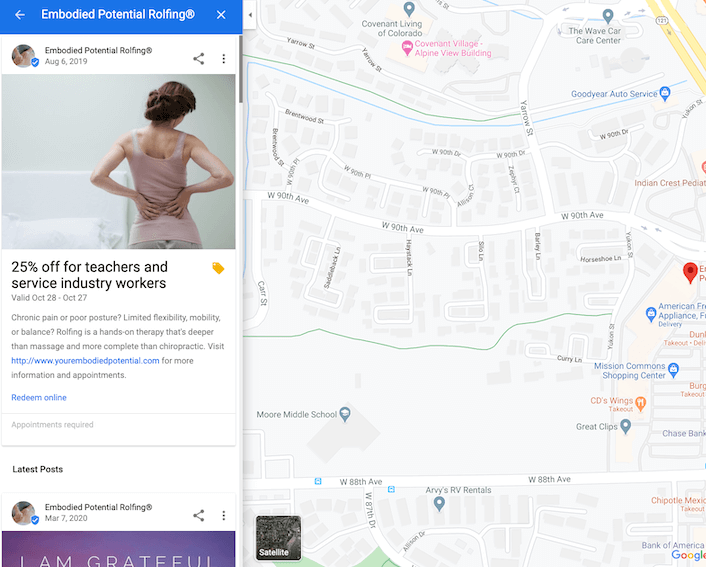
Task: Click the Goodyear Auto Service marker
Action: click(665, 93)
